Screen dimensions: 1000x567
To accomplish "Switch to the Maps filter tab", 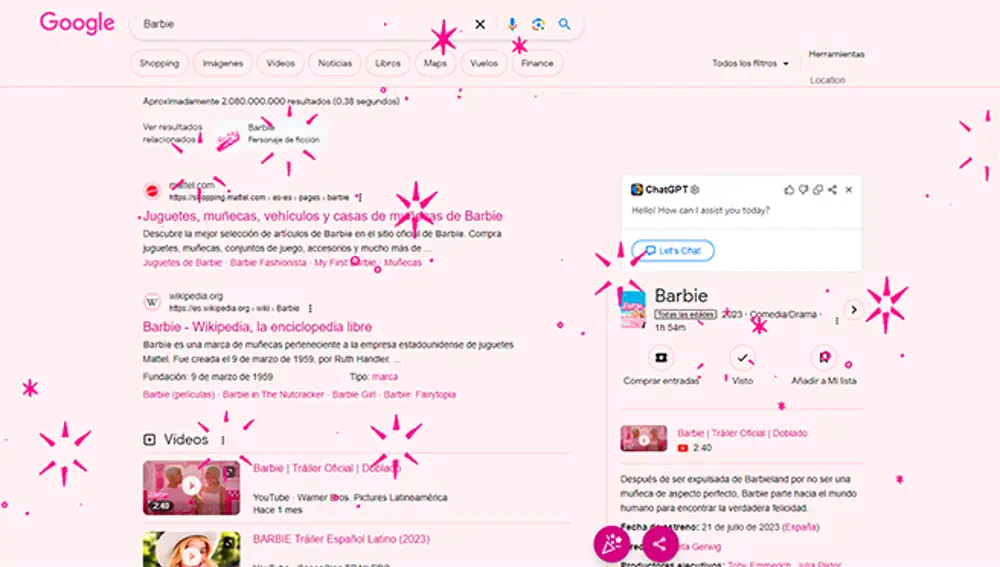I will [x=435, y=63].
